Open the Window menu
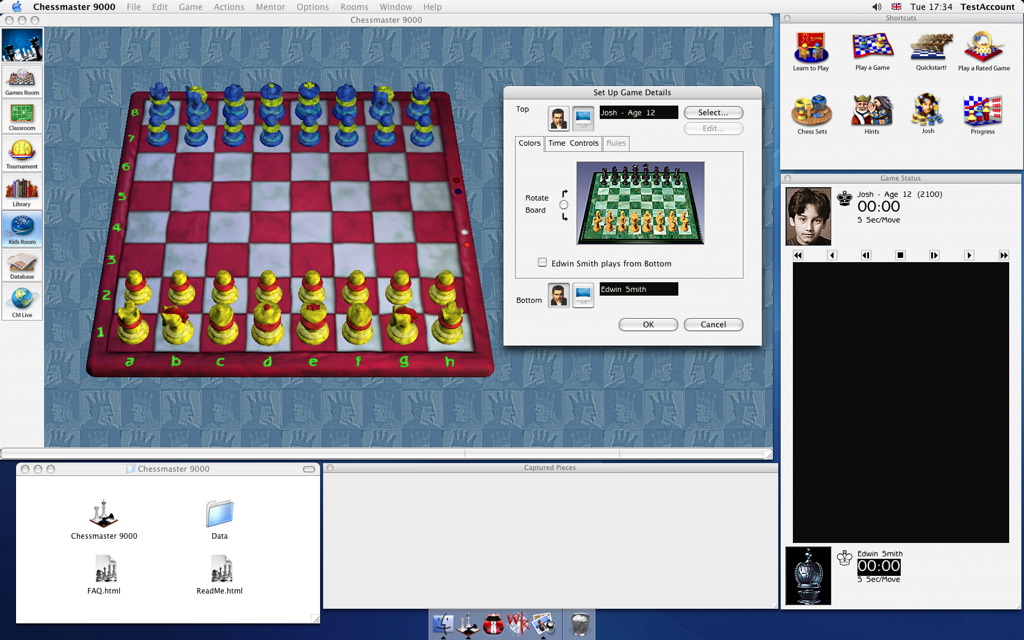The image size is (1024, 640). (396, 7)
